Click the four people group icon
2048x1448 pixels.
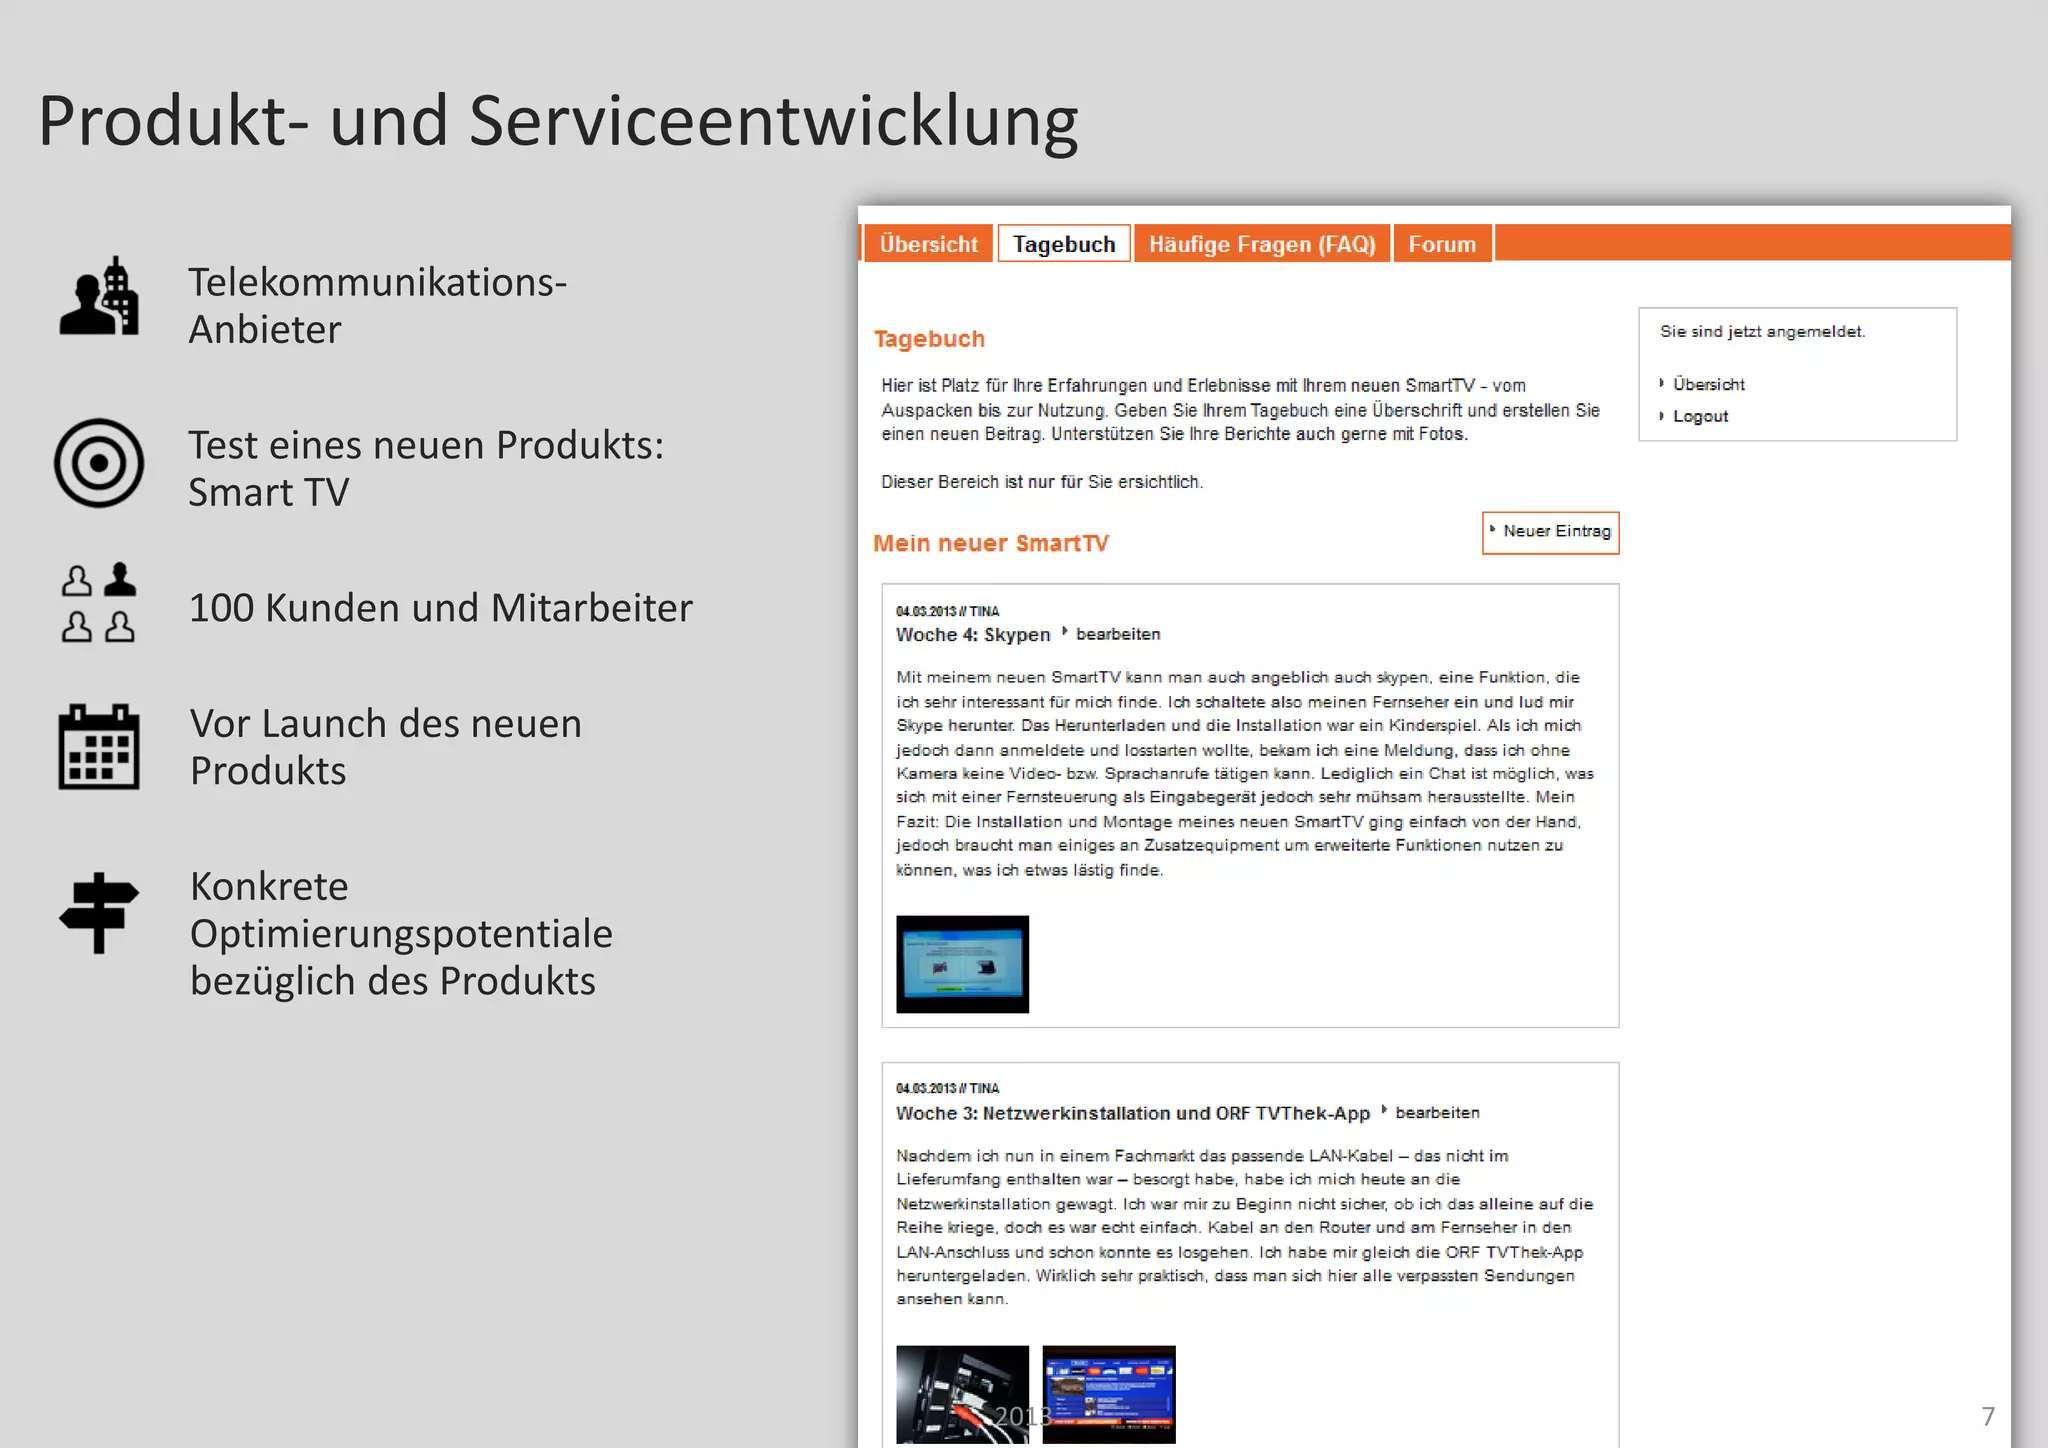pyautogui.click(x=99, y=602)
